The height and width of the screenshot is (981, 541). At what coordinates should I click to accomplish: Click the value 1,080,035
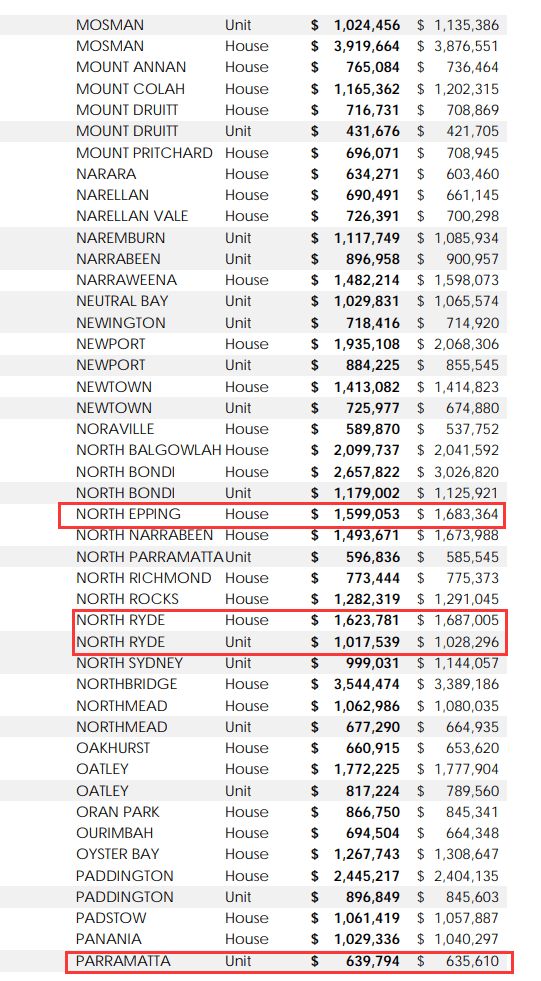click(x=467, y=706)
